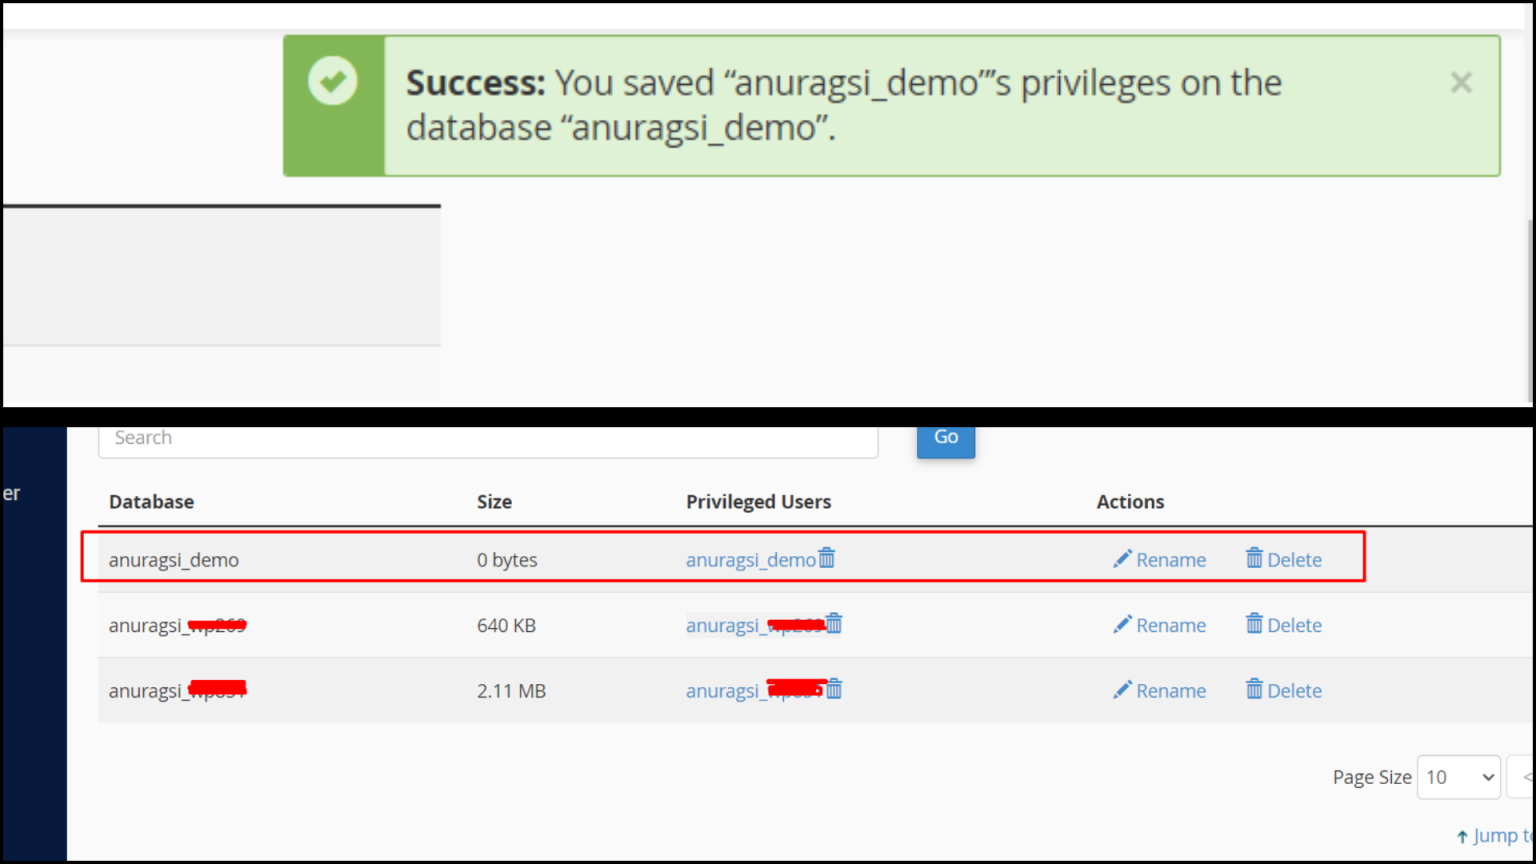Click the pencil Rename icon on the third database row
Viewport: 1536px width, 864px height.
1122,689
